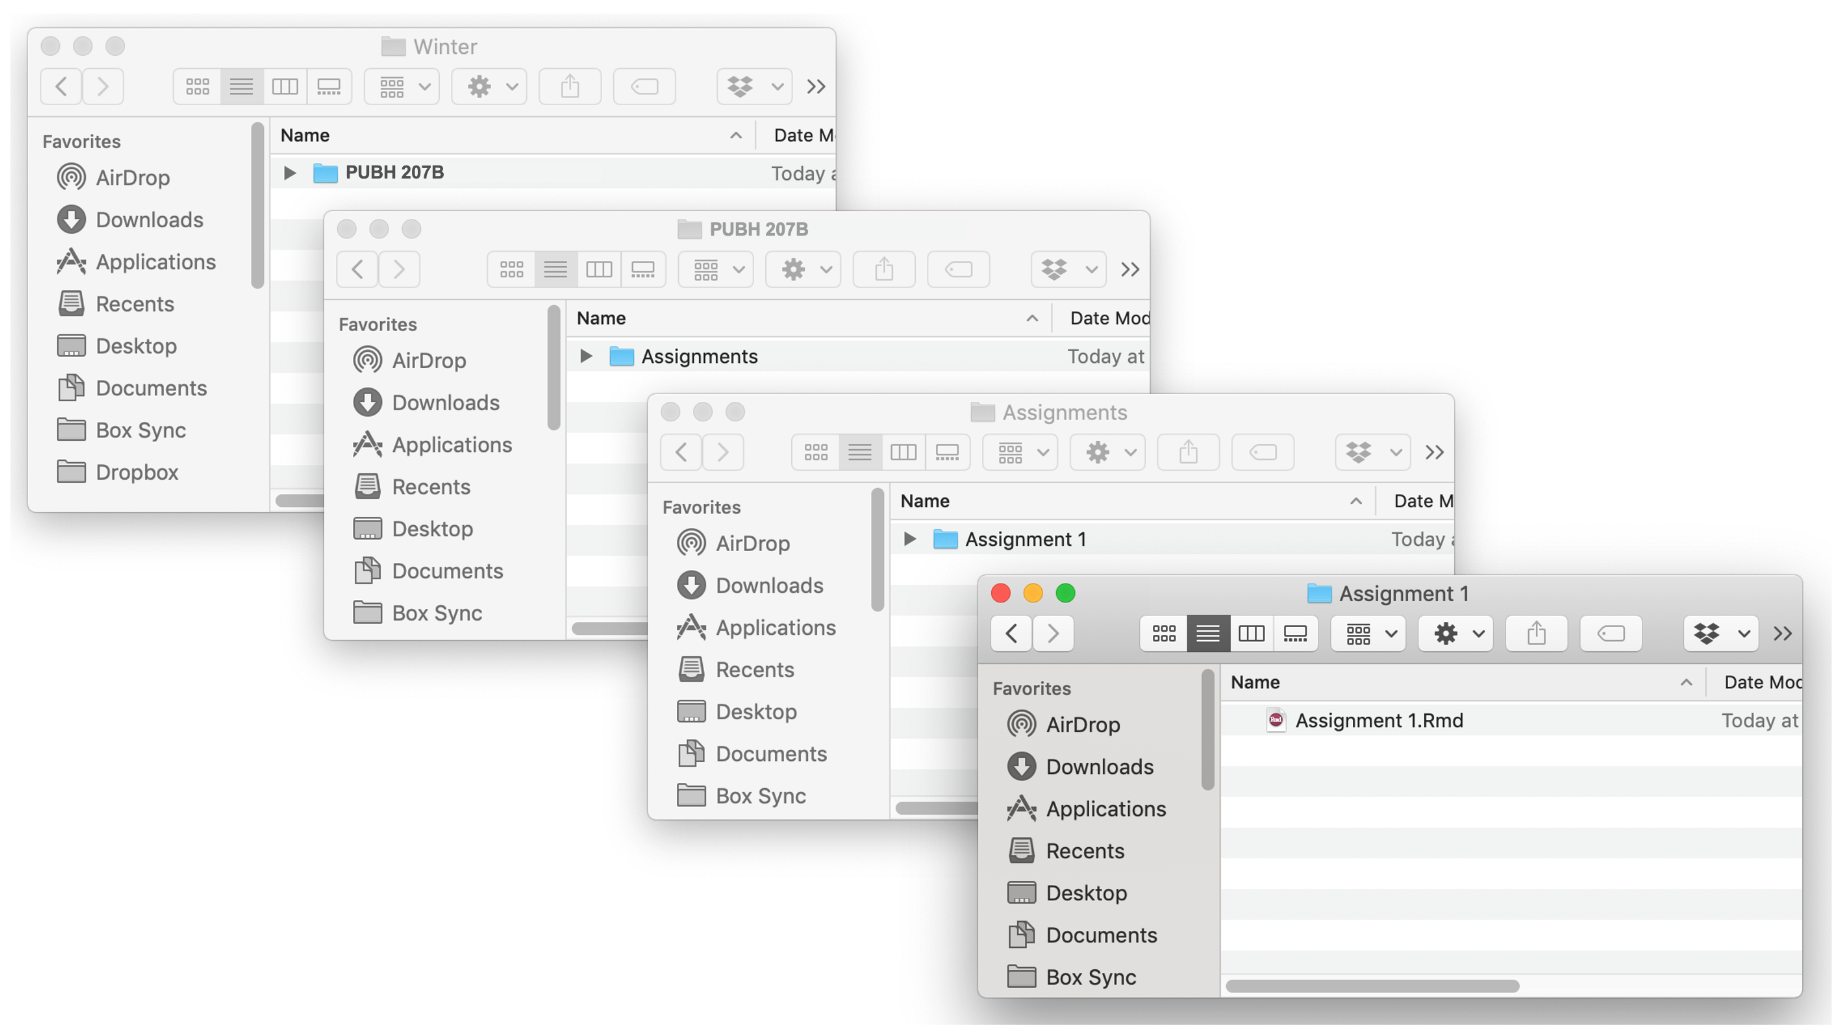
Task: Expand Assignment 1 folder in Assignments window
Action: click(x=910, y=539)
